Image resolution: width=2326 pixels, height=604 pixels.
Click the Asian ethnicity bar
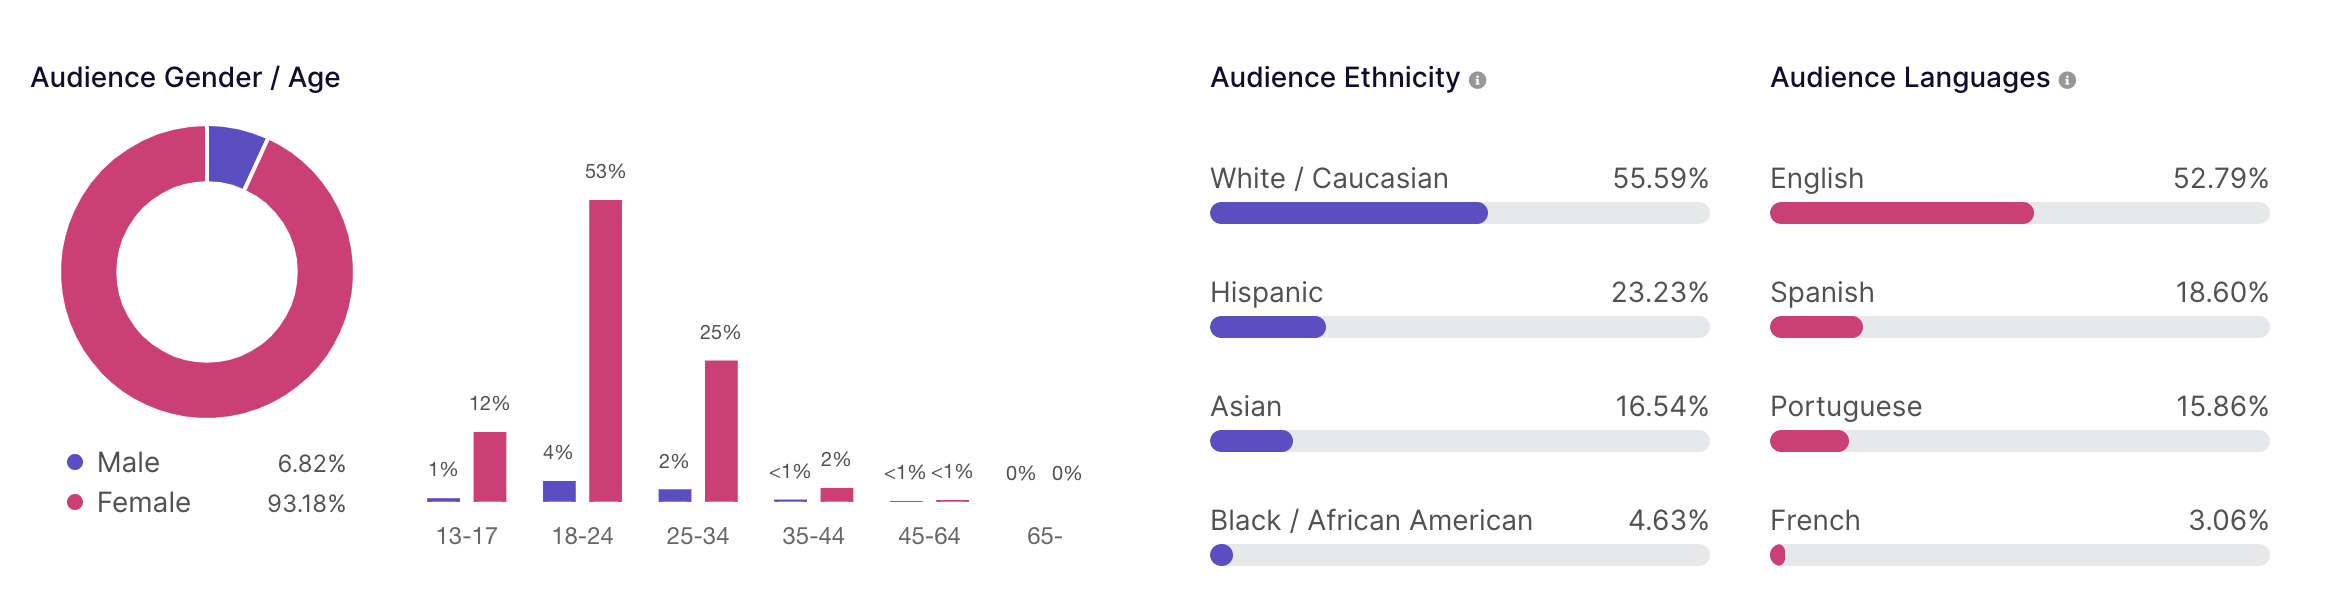pos(1459,441)
